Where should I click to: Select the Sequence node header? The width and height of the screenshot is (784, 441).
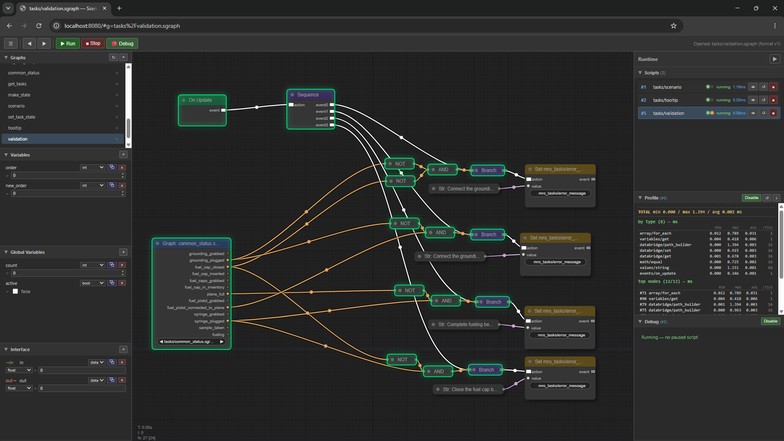310,95
